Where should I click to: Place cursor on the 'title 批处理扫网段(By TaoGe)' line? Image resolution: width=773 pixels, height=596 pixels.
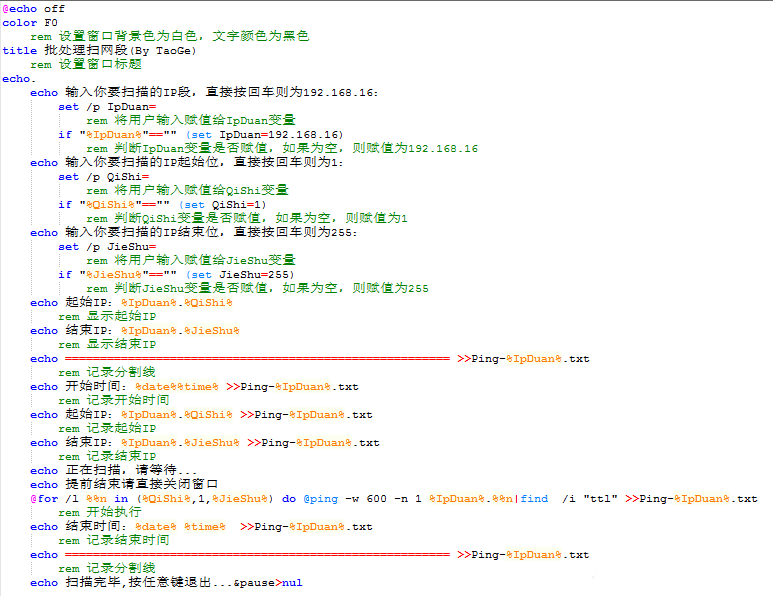coord(99,50)
